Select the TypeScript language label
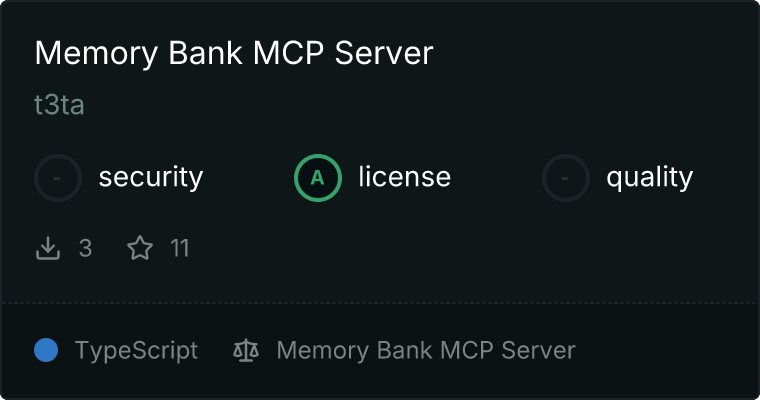The image size is (760, 400). pyautogui.click(x=136, y=351)
